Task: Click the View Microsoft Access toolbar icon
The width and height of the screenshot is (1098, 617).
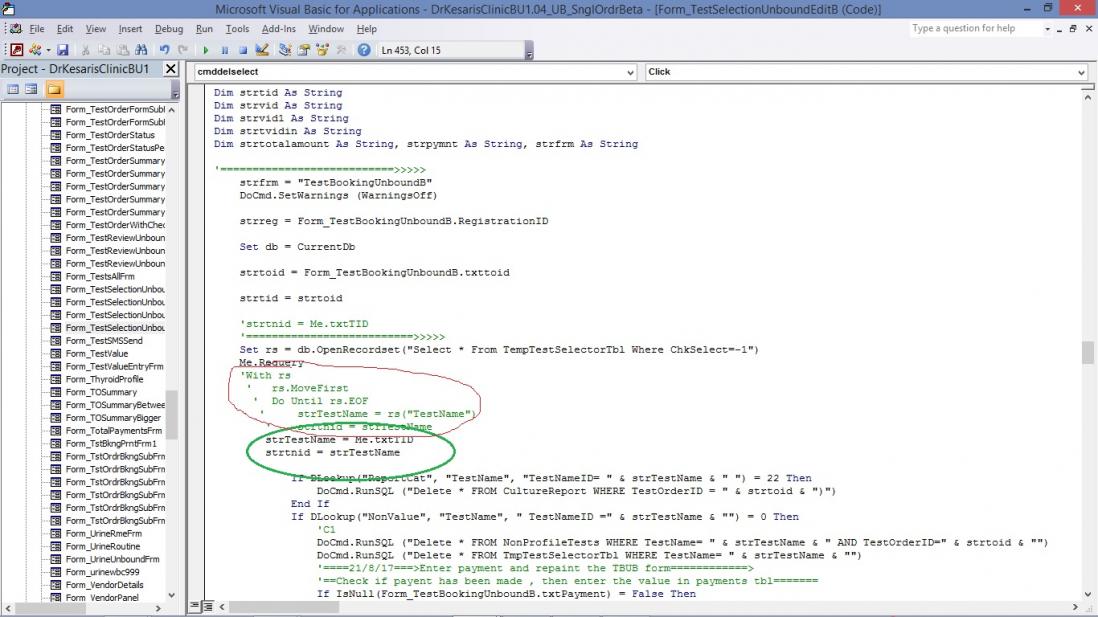Action: pyautogui.click(x=16, y=50)
